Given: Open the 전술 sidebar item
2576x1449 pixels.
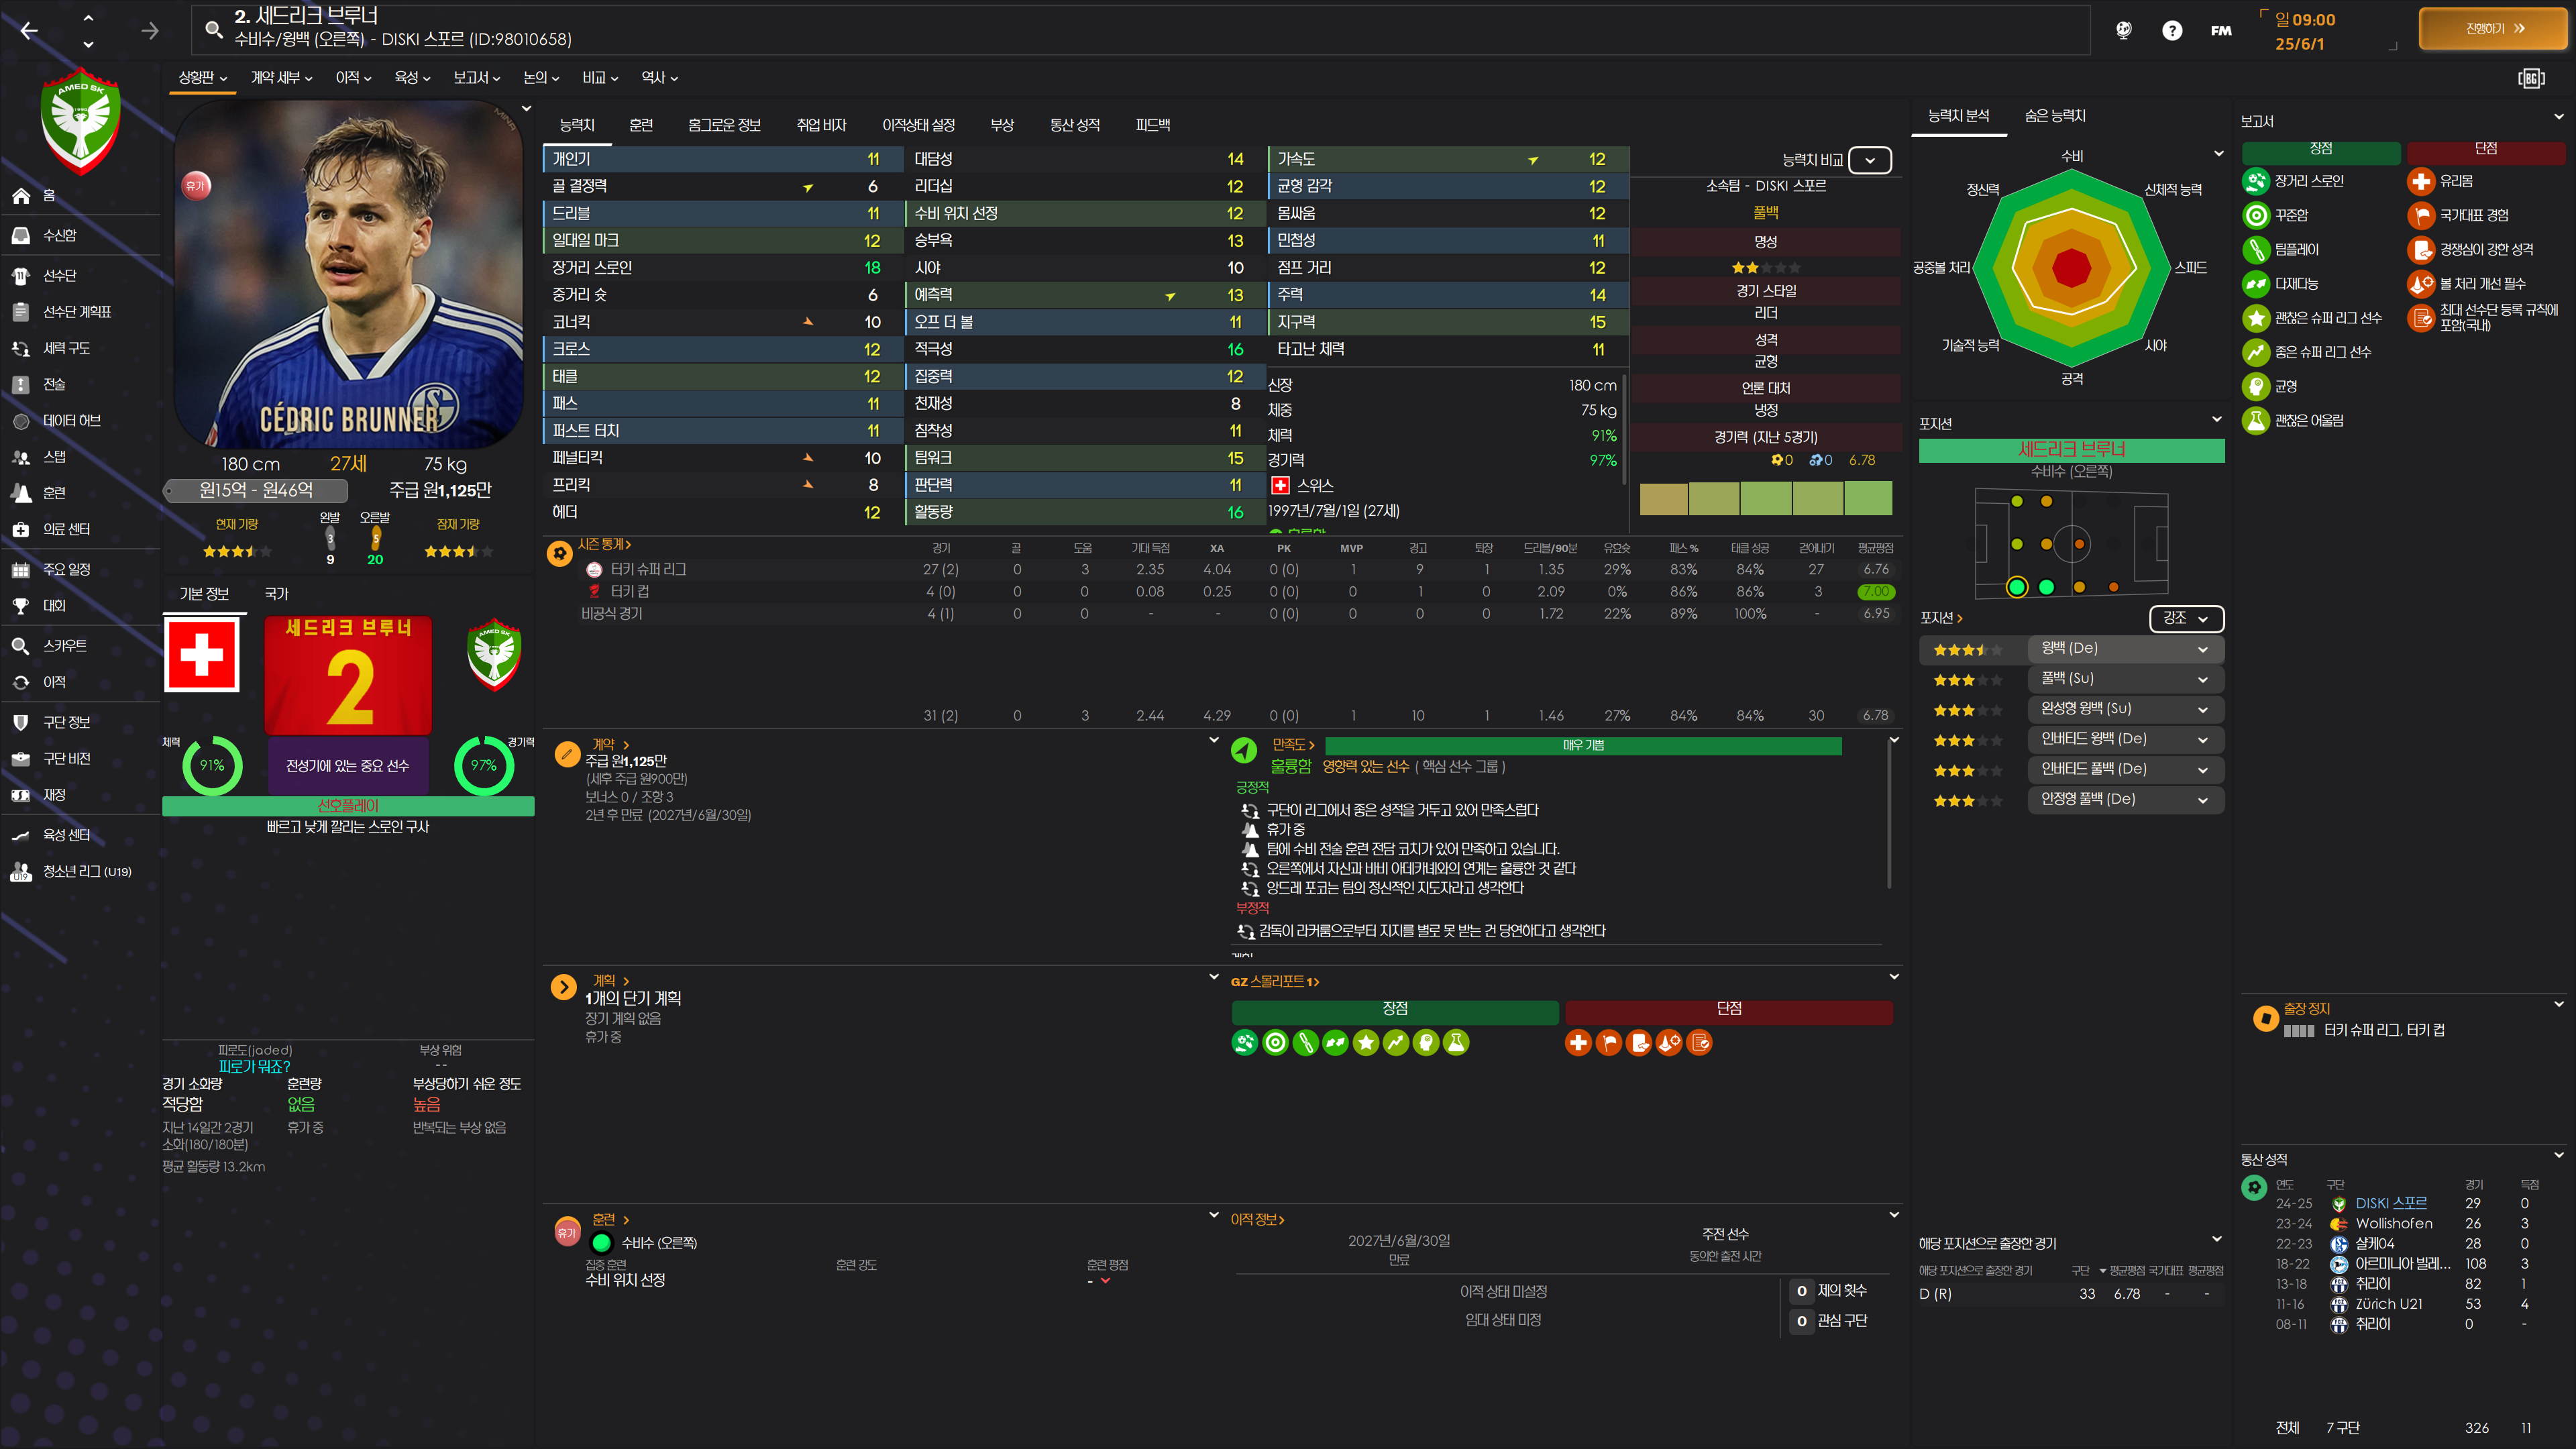Looking at the screenshot, I should [54, 385].
